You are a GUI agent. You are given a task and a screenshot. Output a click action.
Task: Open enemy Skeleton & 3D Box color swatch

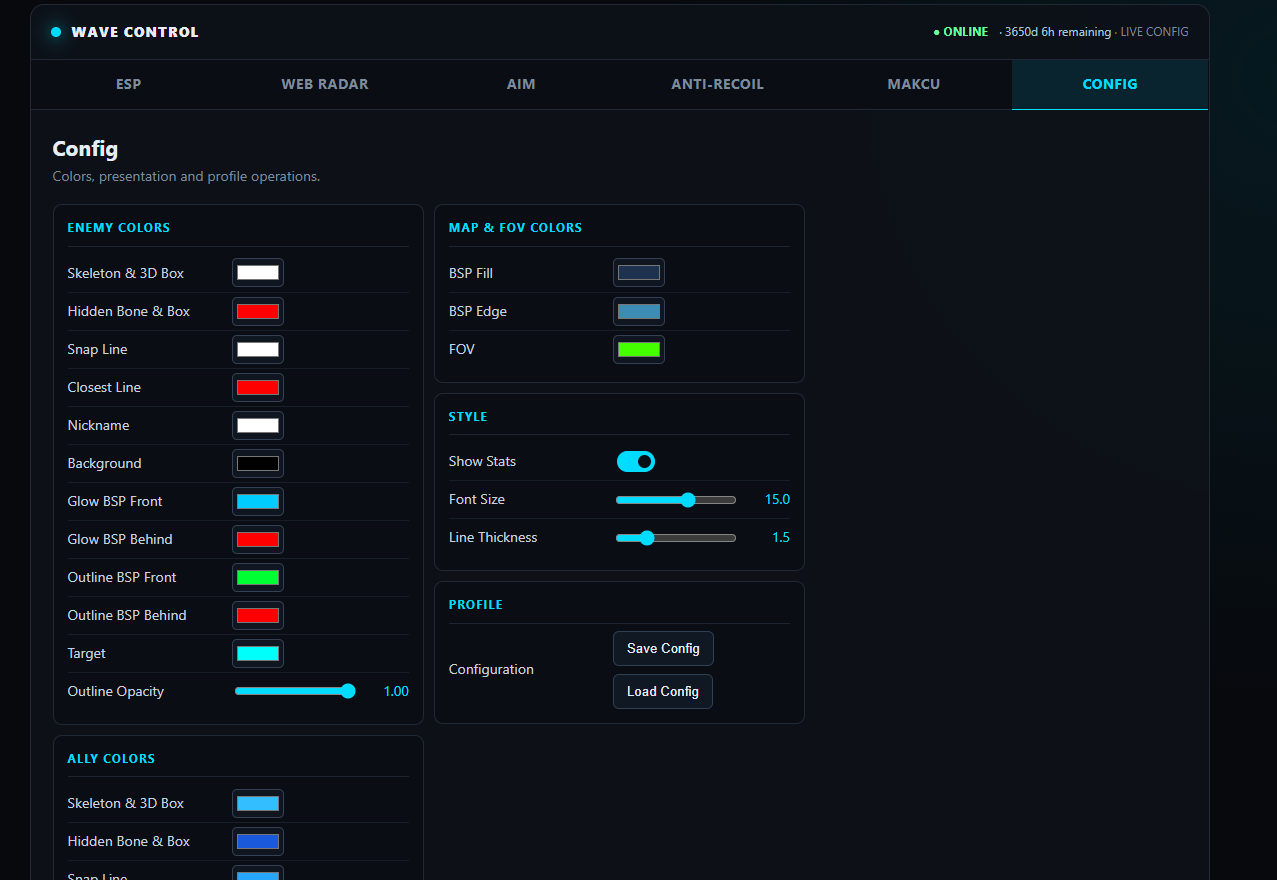pyautogui.click(x=258, y=273)
